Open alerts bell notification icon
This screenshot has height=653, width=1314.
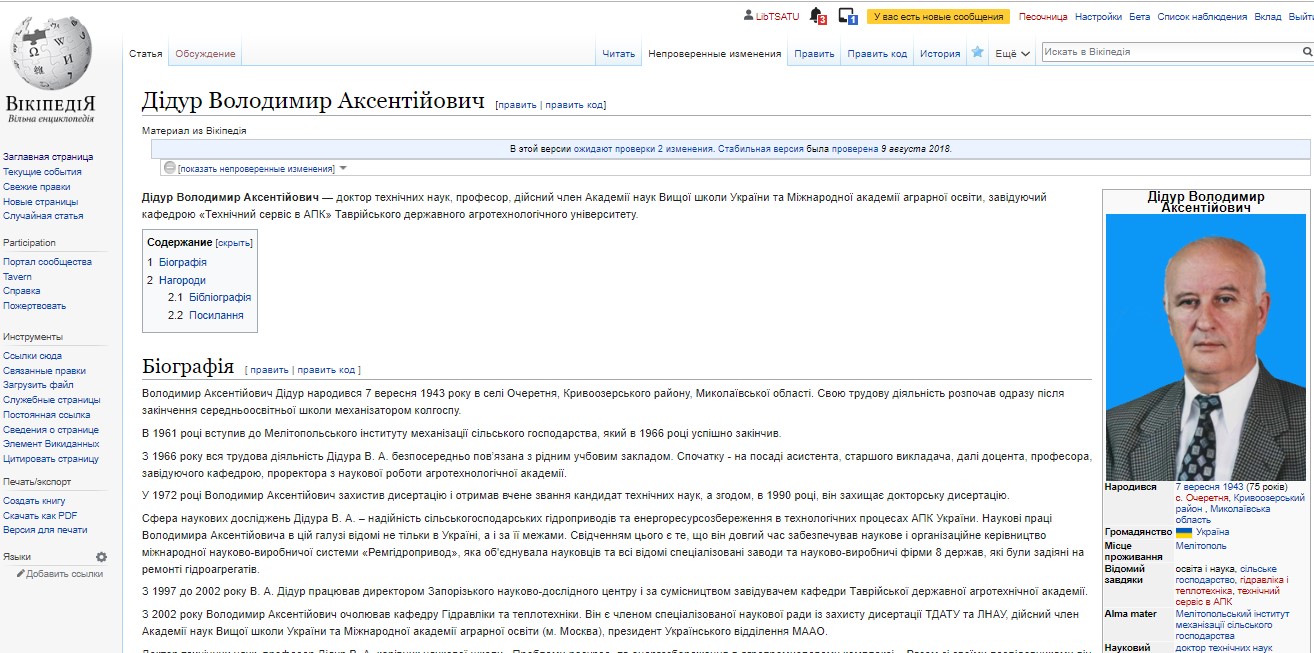pos(817,16)
